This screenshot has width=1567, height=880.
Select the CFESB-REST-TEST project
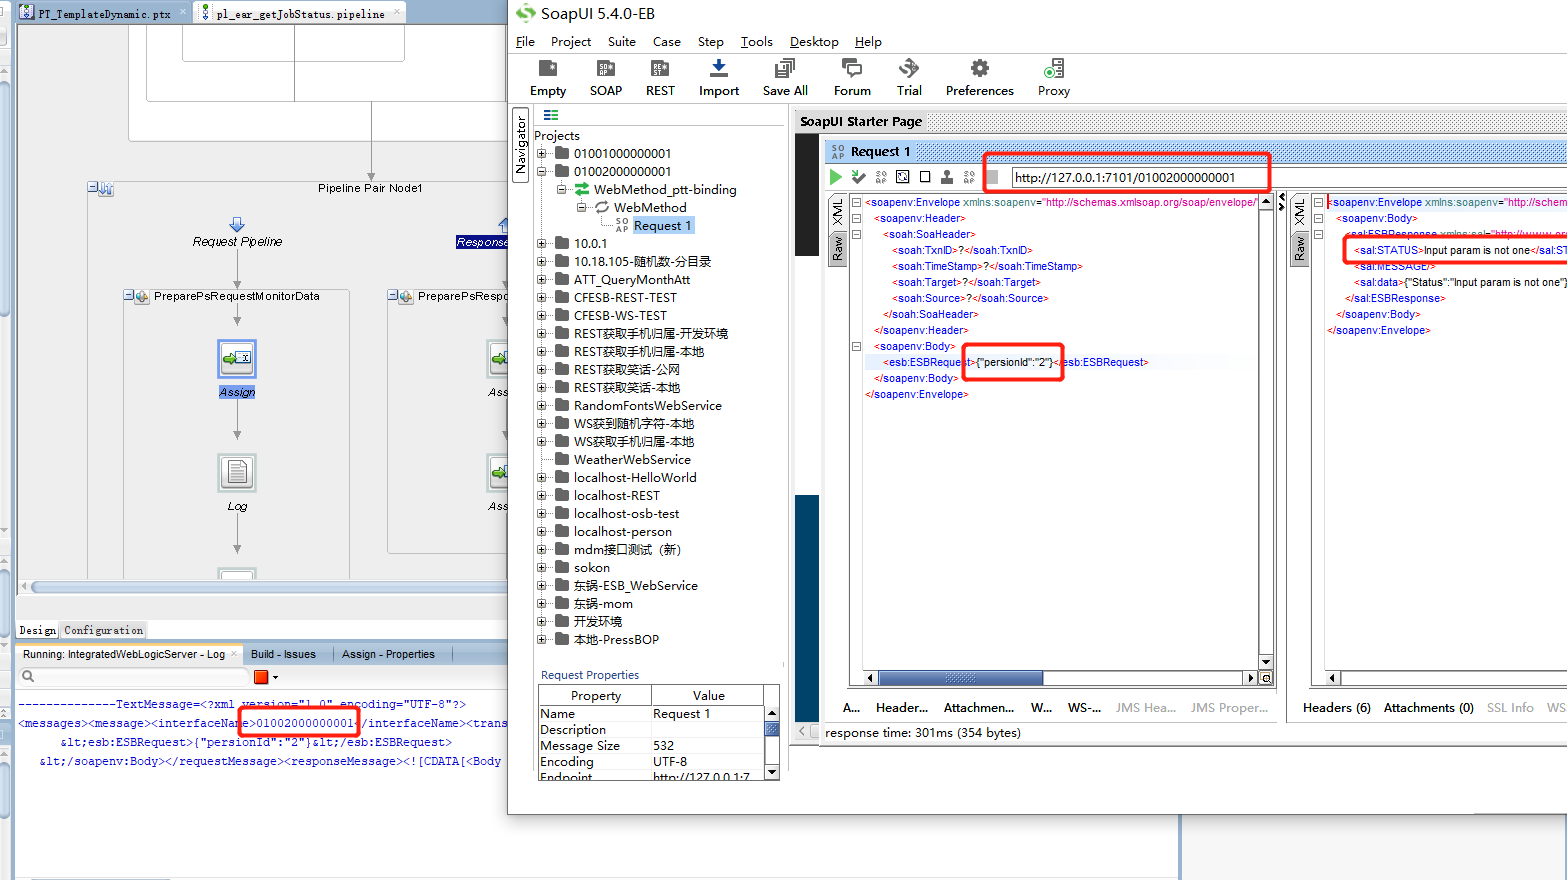click(625, 297)
